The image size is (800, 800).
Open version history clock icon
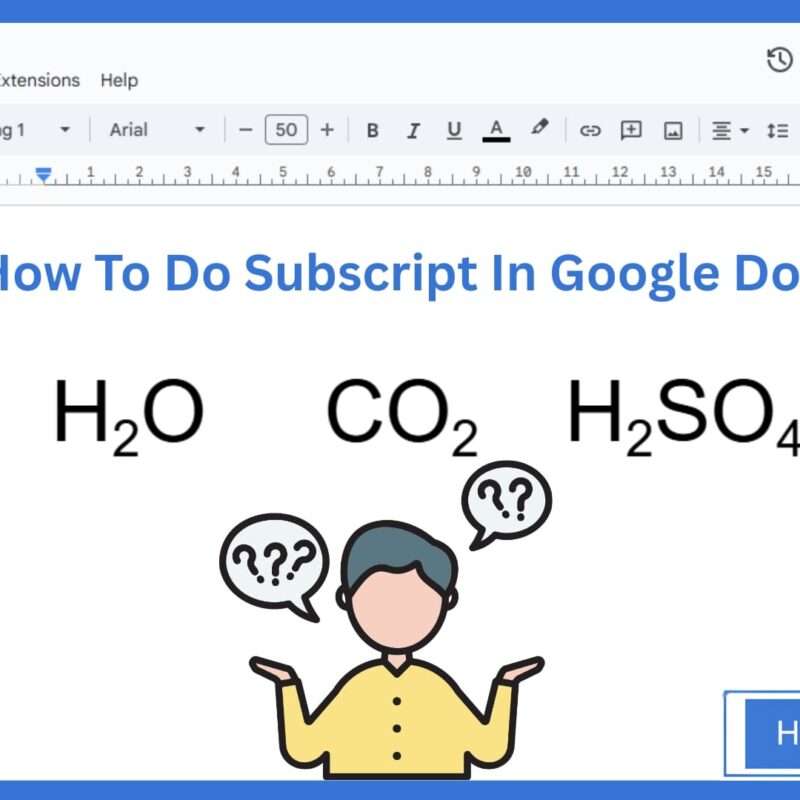pyautogui.click(x=780, y=60)
